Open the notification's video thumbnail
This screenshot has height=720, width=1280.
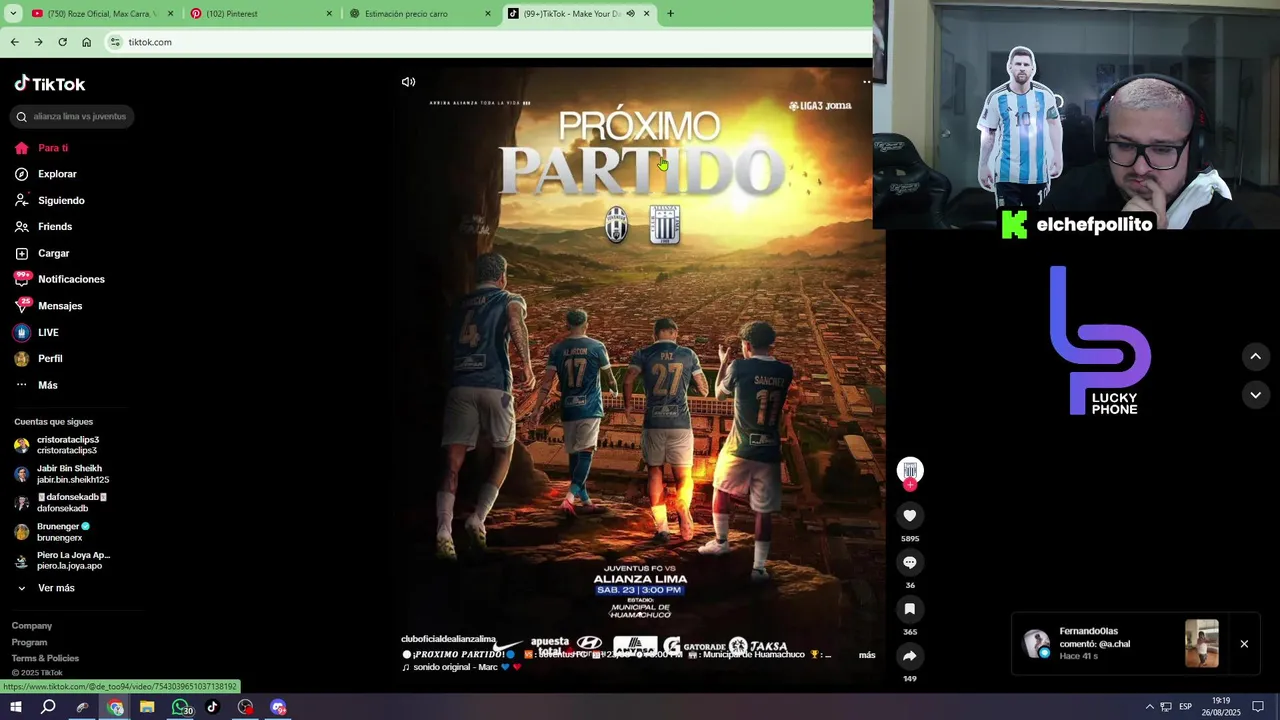click(1201, 644)
